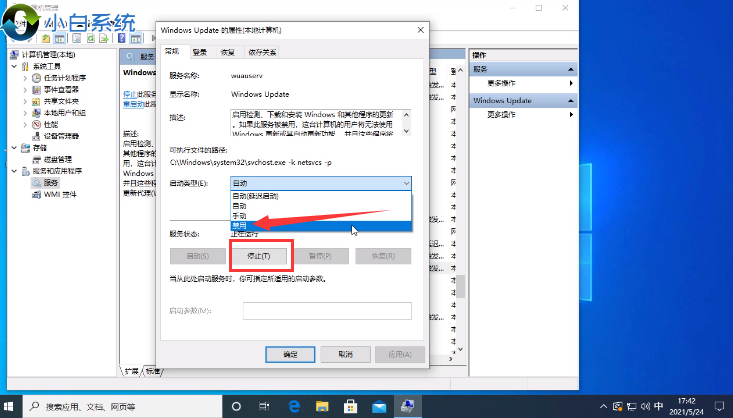Select 计算机管理(本地) root node
733x418 pixels.
click(48, 55)
